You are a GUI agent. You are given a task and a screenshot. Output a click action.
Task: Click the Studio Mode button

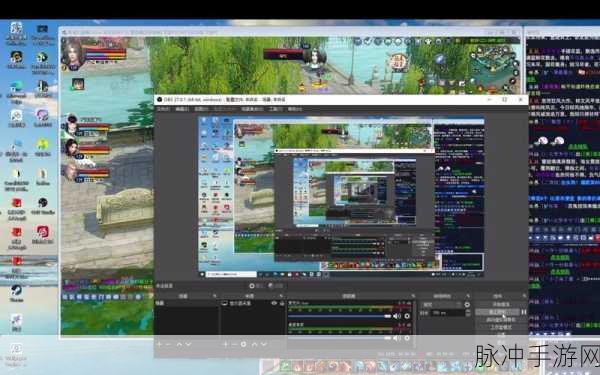501,327
